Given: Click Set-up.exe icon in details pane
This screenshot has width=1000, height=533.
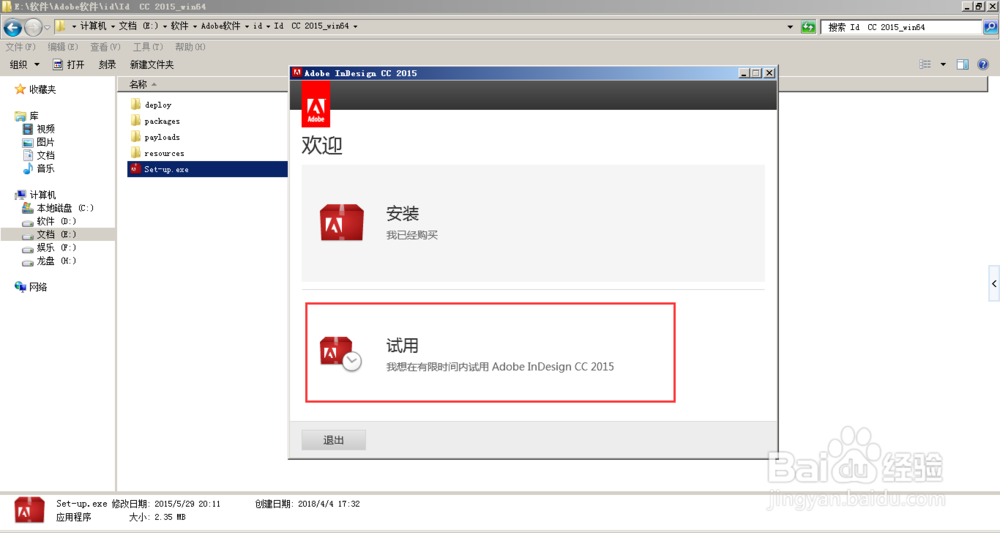Looking at the screenshot, I should pyautogui.click(x=29, y=511).
